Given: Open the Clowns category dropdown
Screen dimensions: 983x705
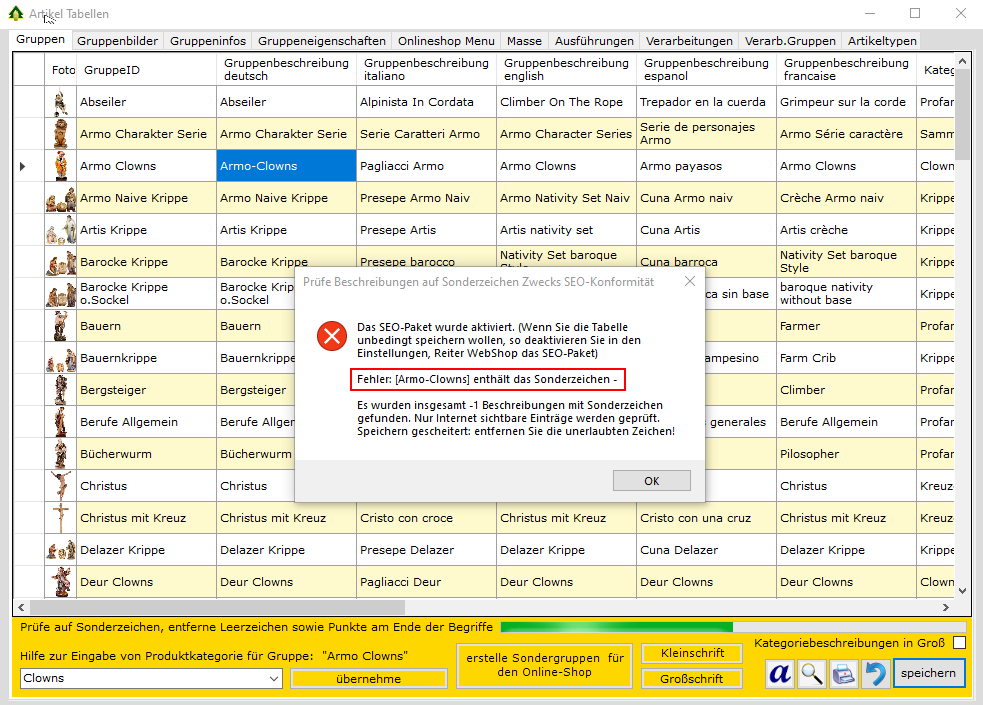Looking at the screenshot, I should click(274, 678).
